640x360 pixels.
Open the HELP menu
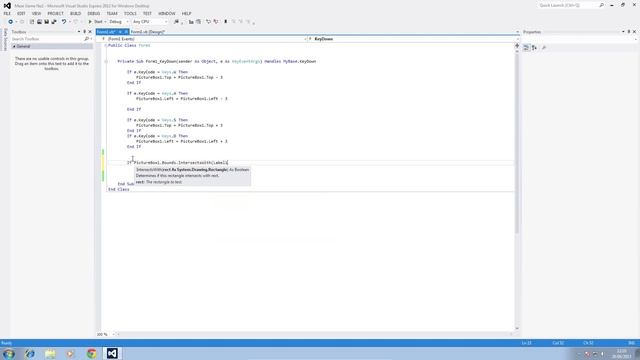[187, 13]
